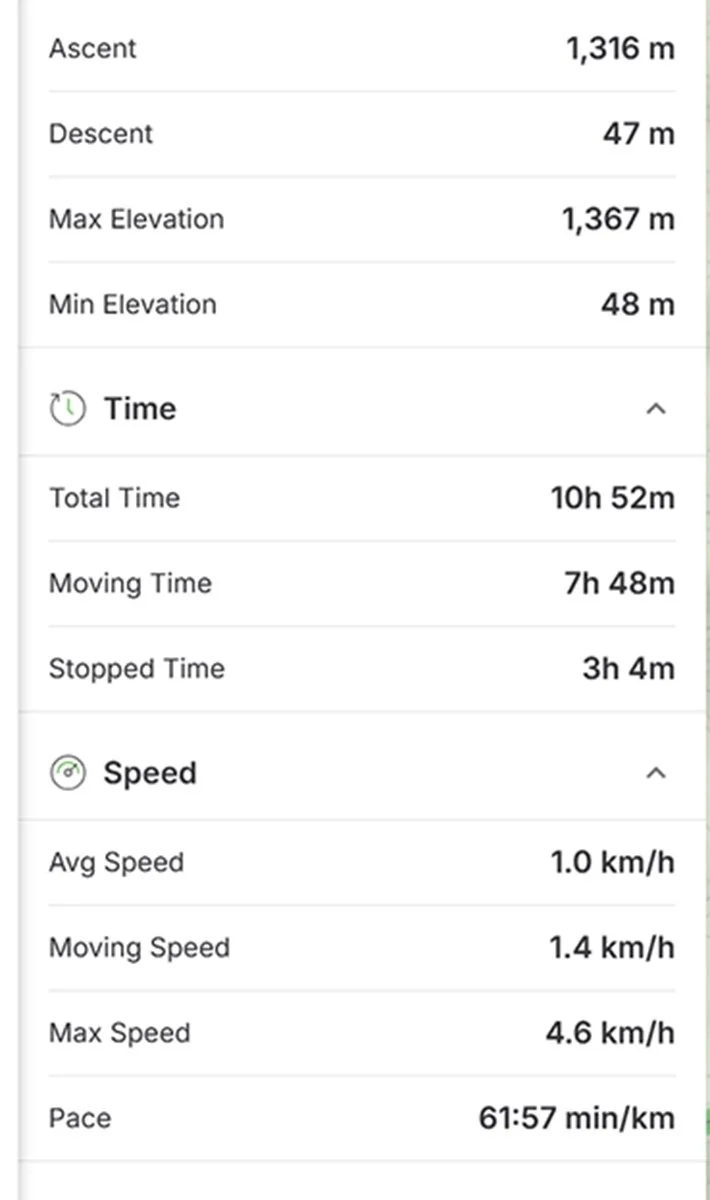Screen dimensions: 710x1200
Task: Click the Moving Speed 1.4 km/h value
Action: tap(612, 948)
